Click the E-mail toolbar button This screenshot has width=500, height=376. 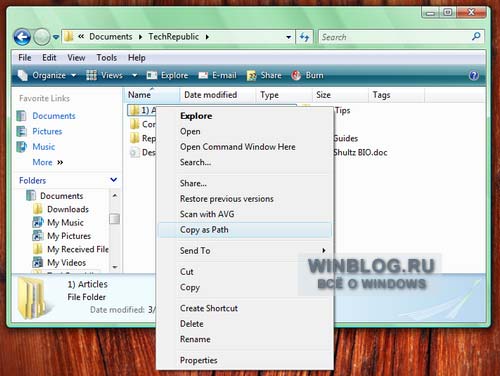[217, 76]
